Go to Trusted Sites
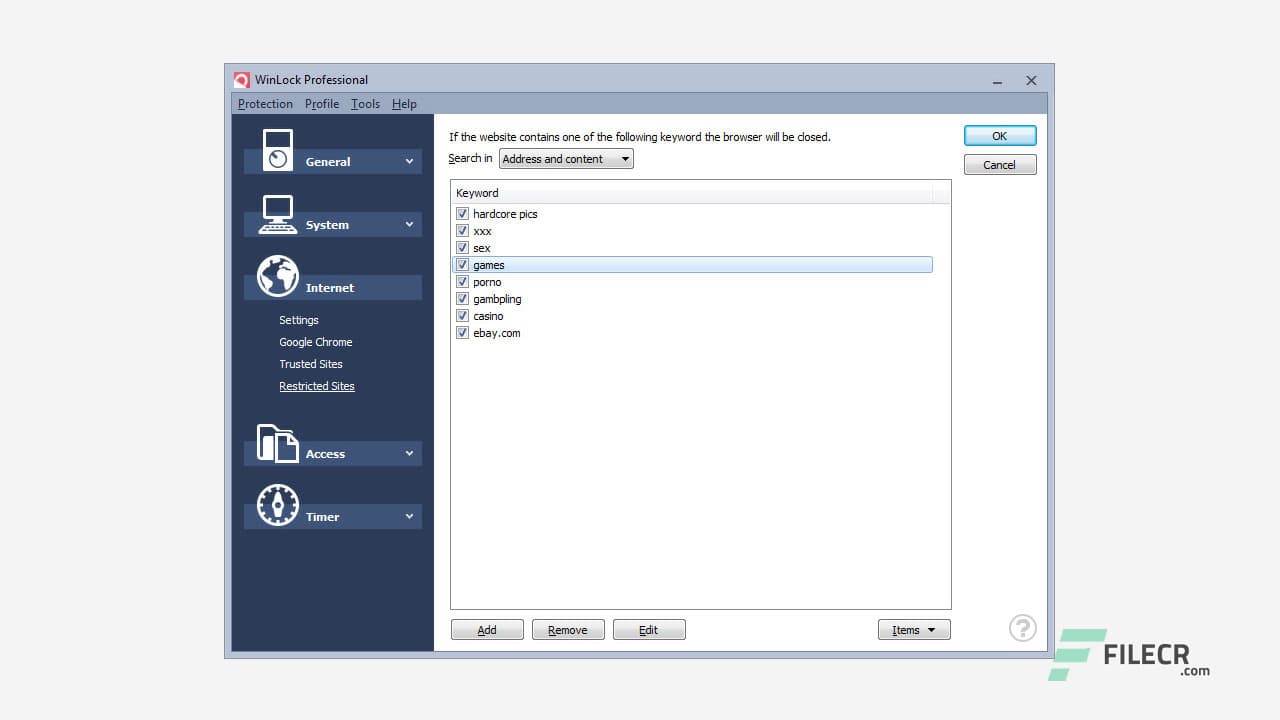The width and height of the screenshot is (1280, 720). click(x=311, y=364)
